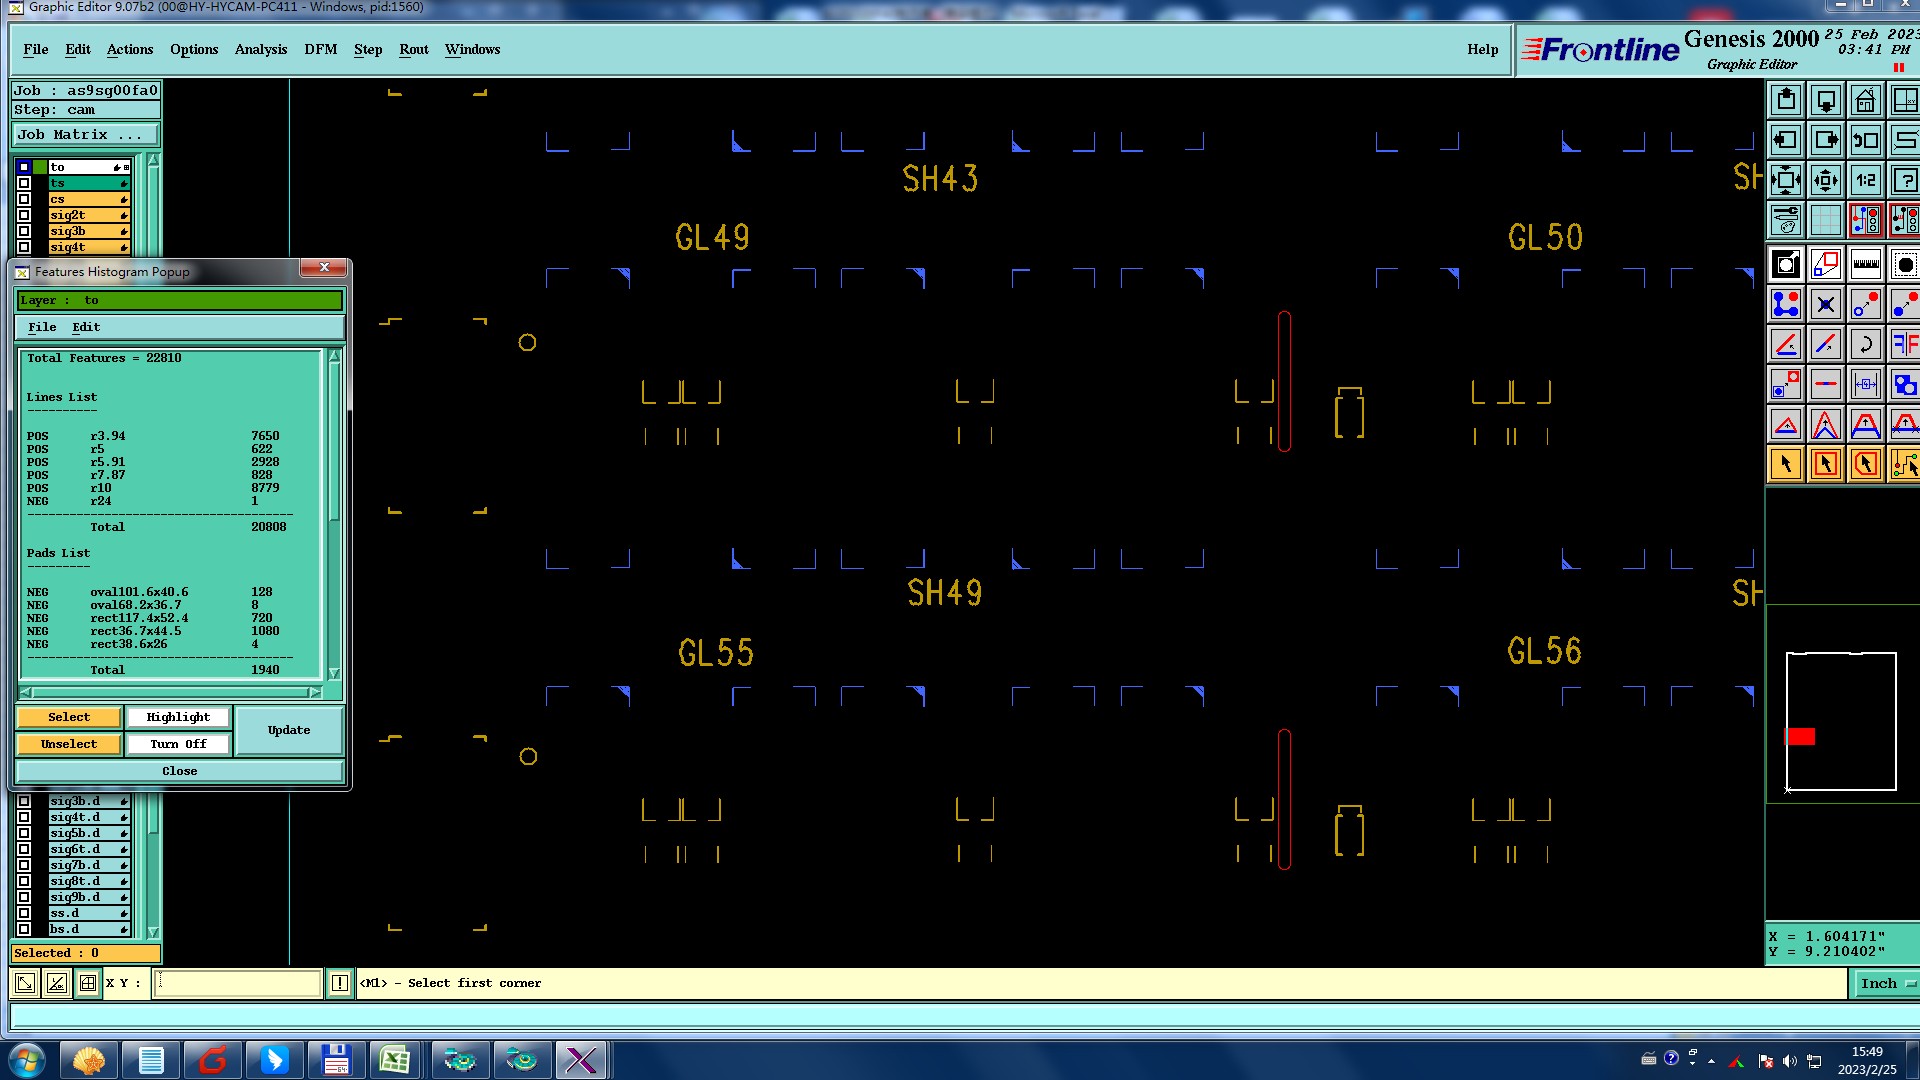Screen dimensions: 1920x1080
Task: Toggle display checkbox for sig2t layer
Action: (x=24, y=215)
